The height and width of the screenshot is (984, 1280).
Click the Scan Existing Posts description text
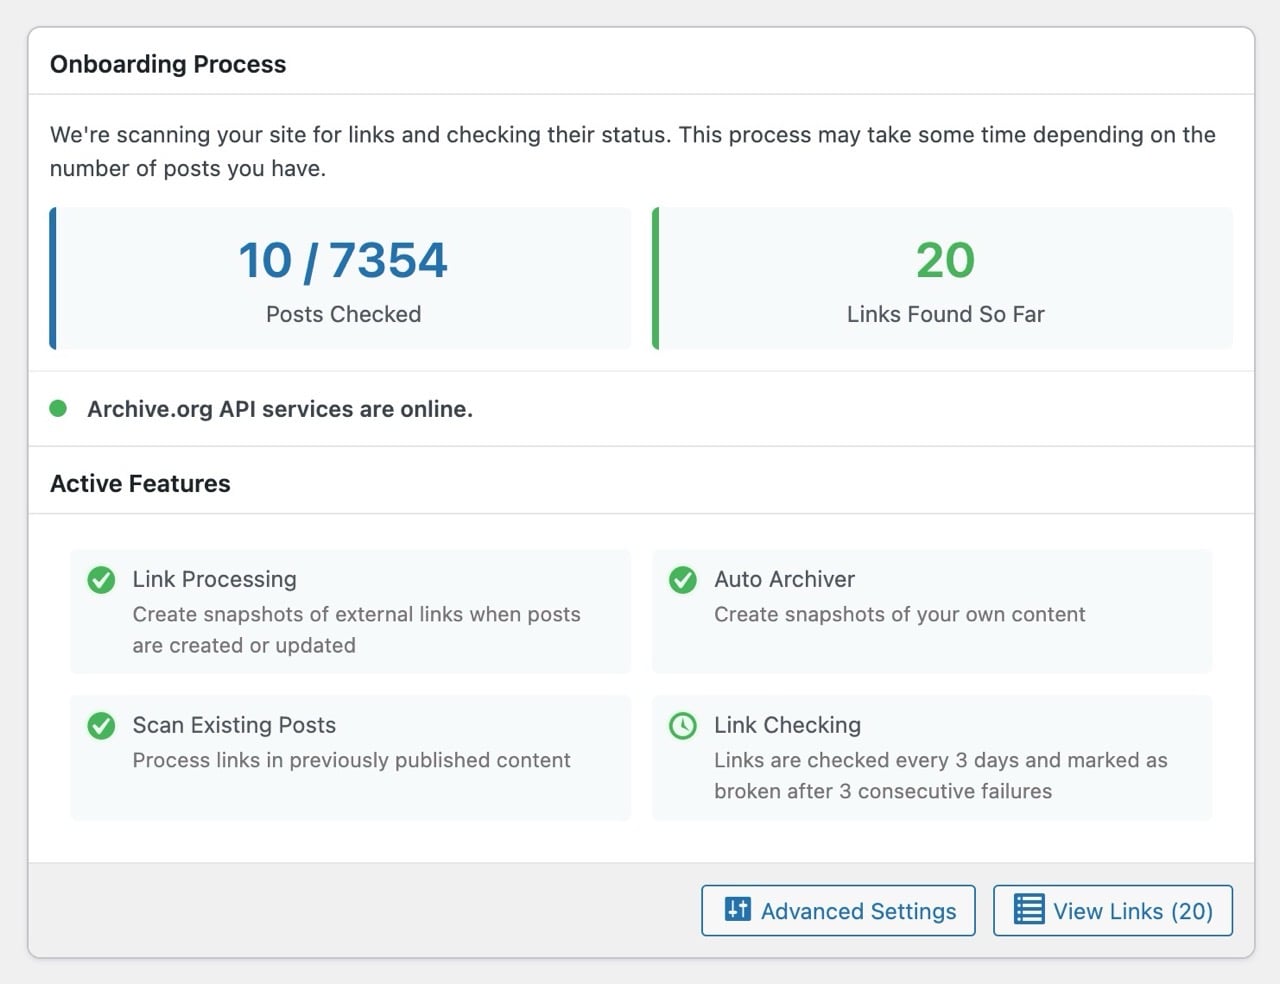(x=350, y=760)
